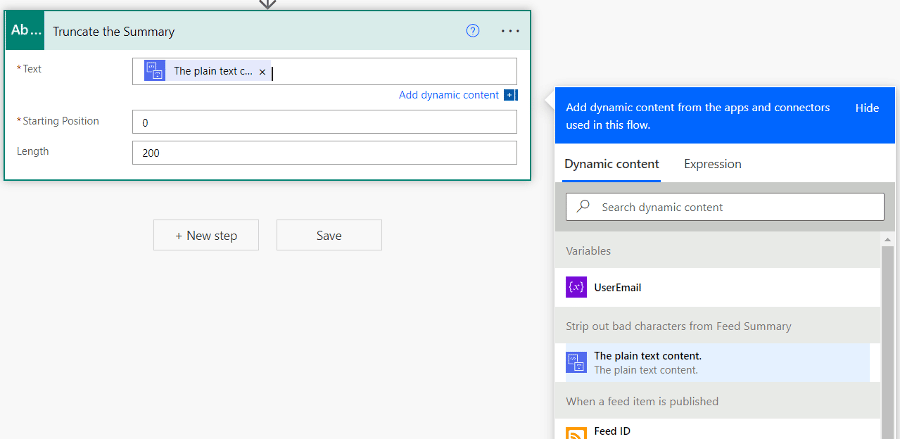Switch to the Dynamic content tab
The width and height of the screenshot is (900, 440).
pyautogui.click(x=611, y=164)
